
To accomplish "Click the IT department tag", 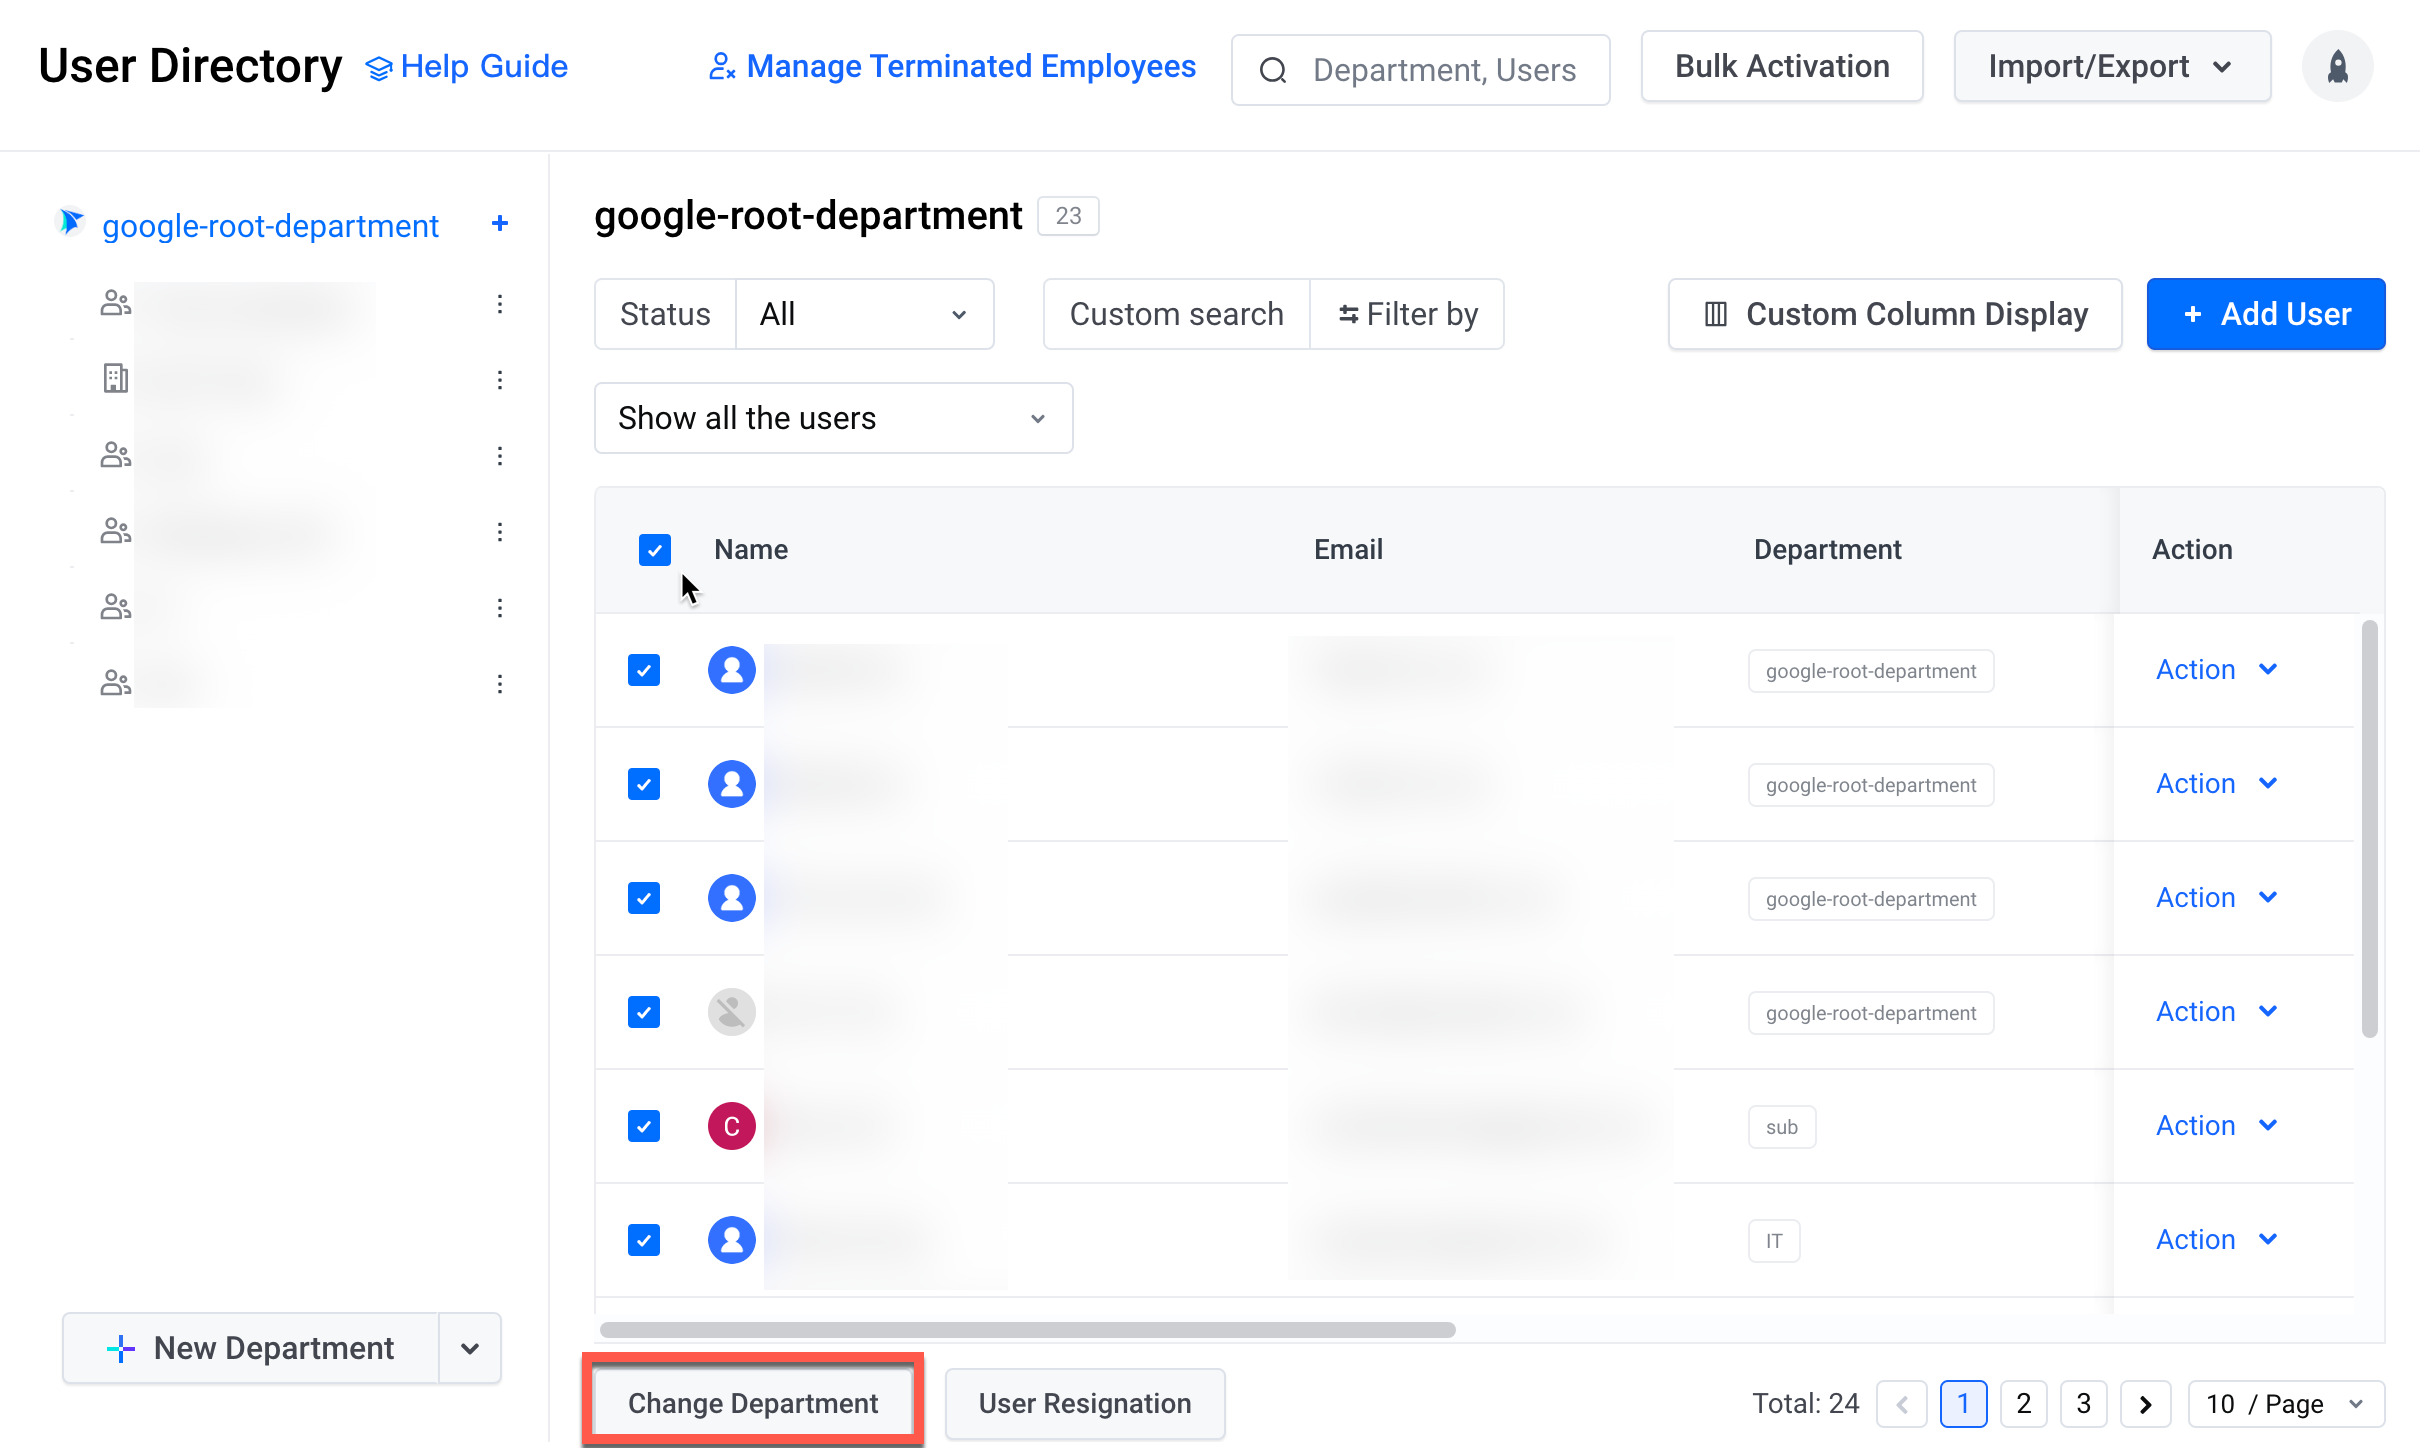I will click(1774, 1241).
